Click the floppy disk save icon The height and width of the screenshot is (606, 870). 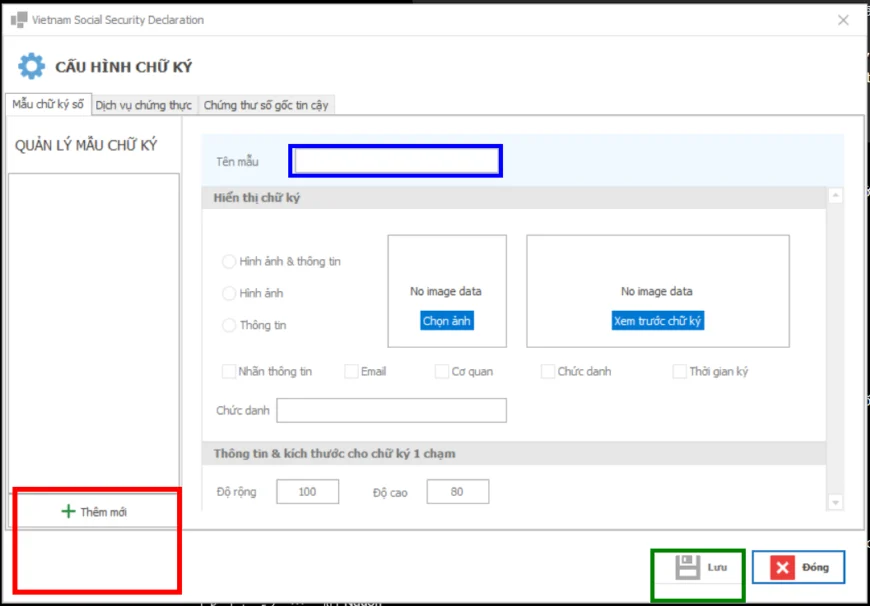(687, 567)
